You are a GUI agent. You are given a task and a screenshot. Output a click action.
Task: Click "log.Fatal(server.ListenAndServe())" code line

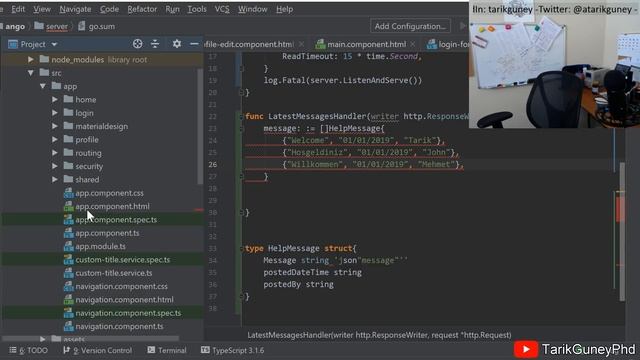pyautogui.click(x=342, y=80)
